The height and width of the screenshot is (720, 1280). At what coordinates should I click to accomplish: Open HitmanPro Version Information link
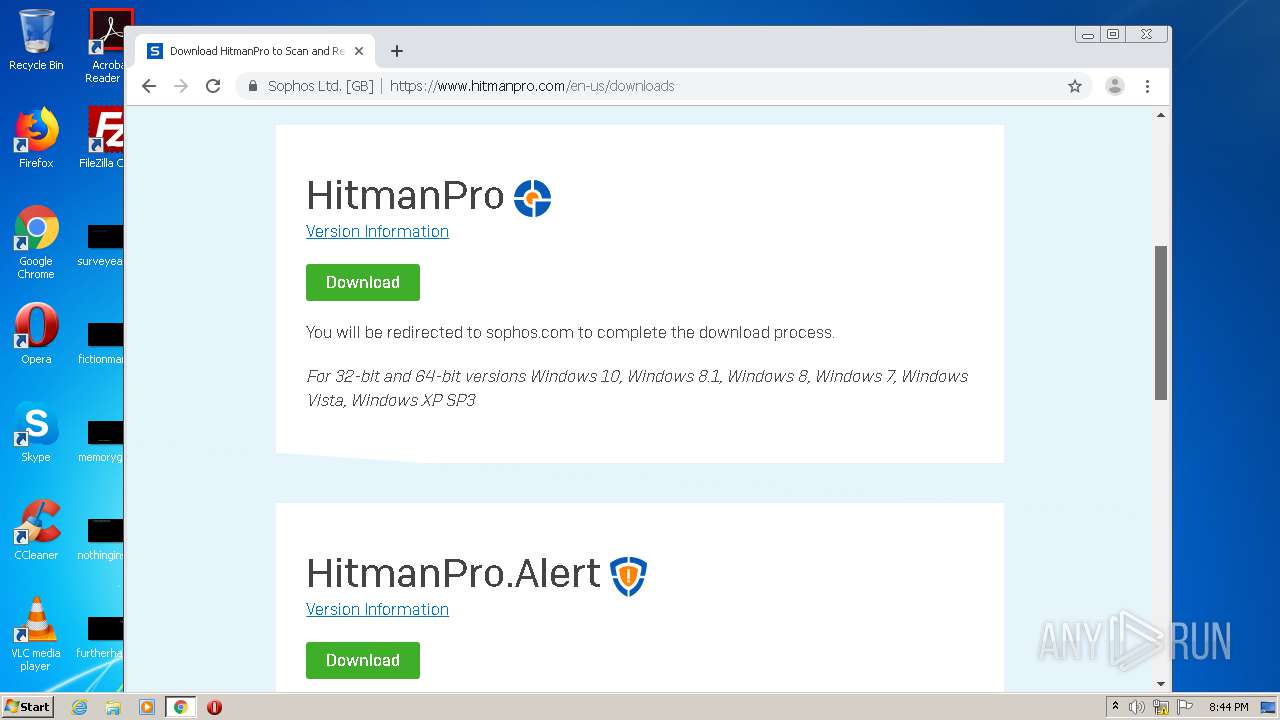377,231
